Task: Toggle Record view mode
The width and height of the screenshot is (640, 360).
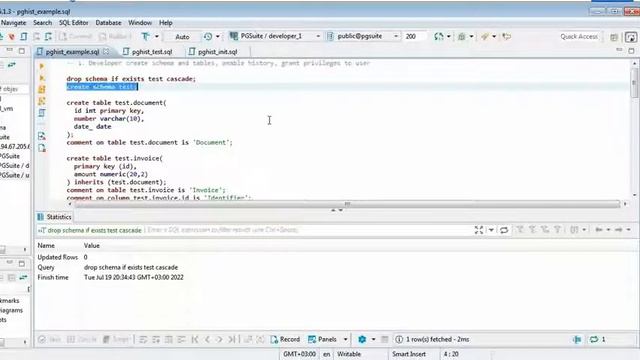Action: click(285, 339)
